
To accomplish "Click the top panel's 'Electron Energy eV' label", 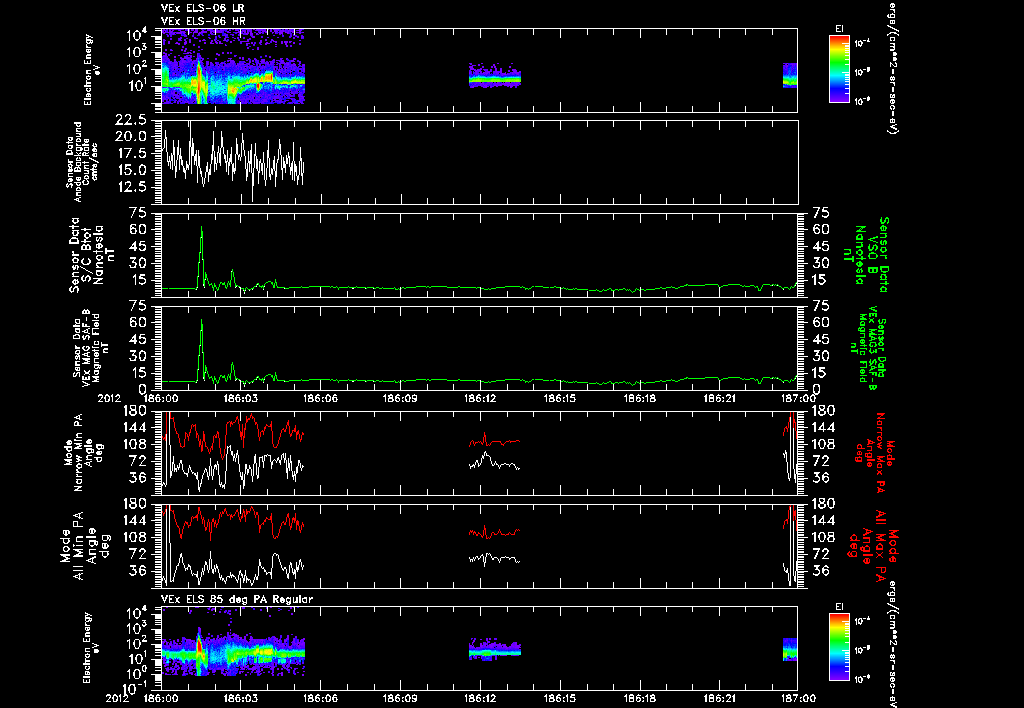I will pyautogui.click(x=92, y=70).
